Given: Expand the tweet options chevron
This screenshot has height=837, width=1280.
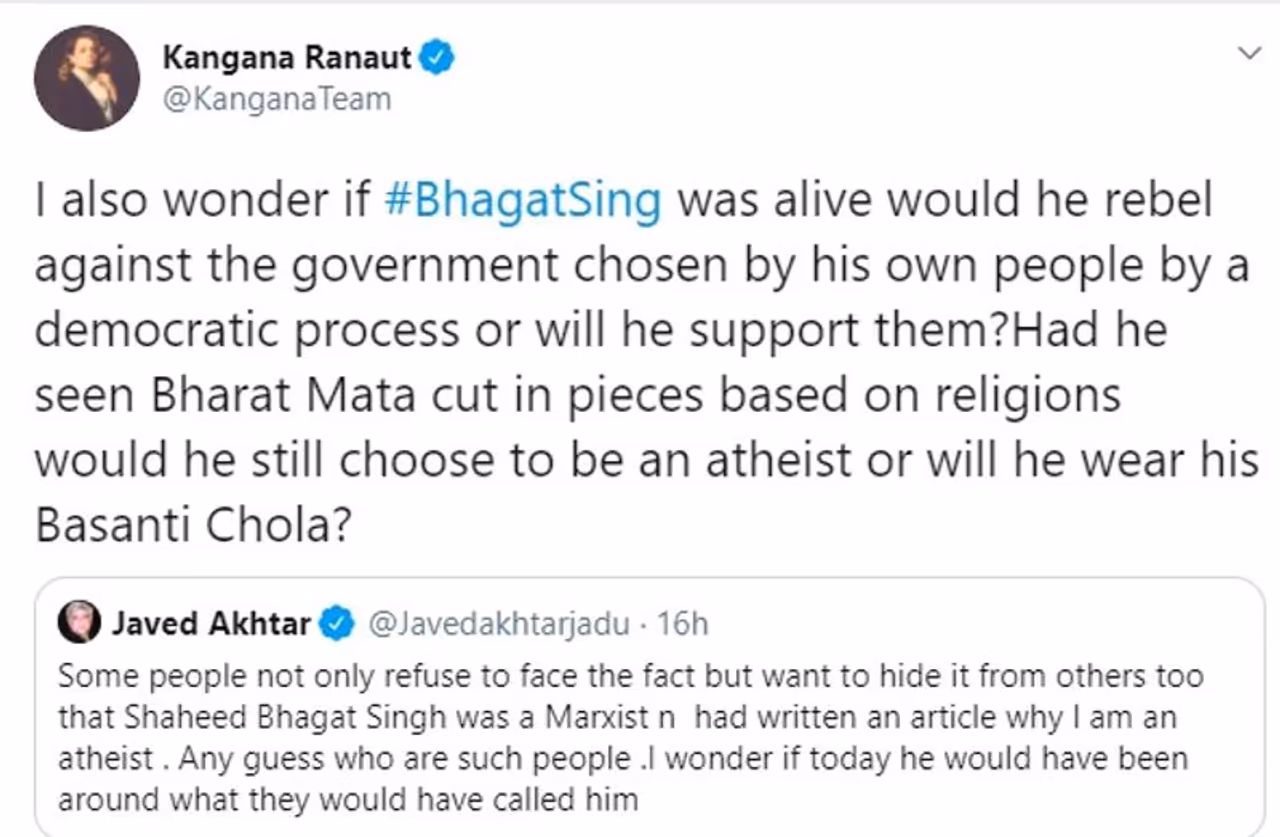Looking at the screenshot, I should click(1249, 53).
